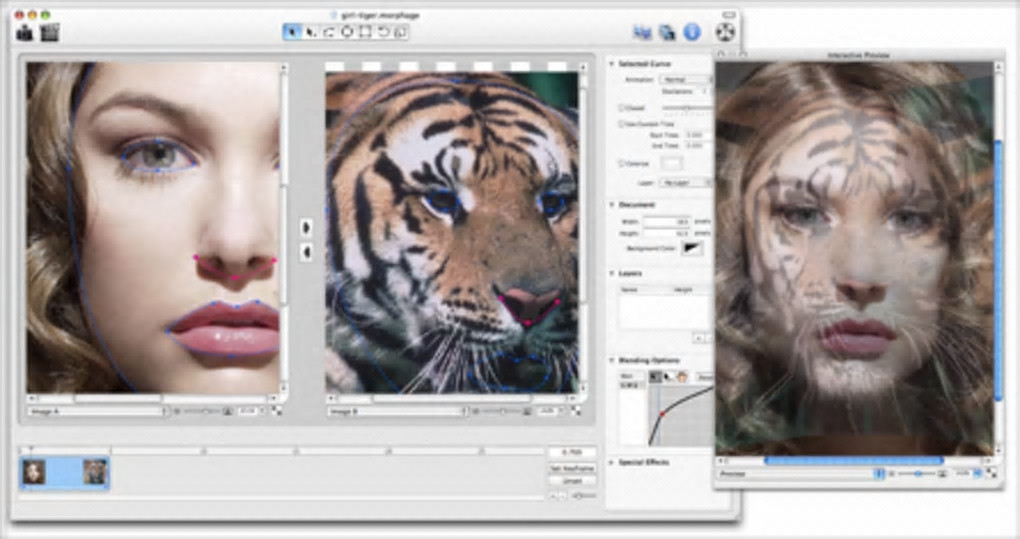The height and width of the screenshot is (539, 1020).
Task: Select the girl thumbnail in timeline
Action: (x=34, y=472)
